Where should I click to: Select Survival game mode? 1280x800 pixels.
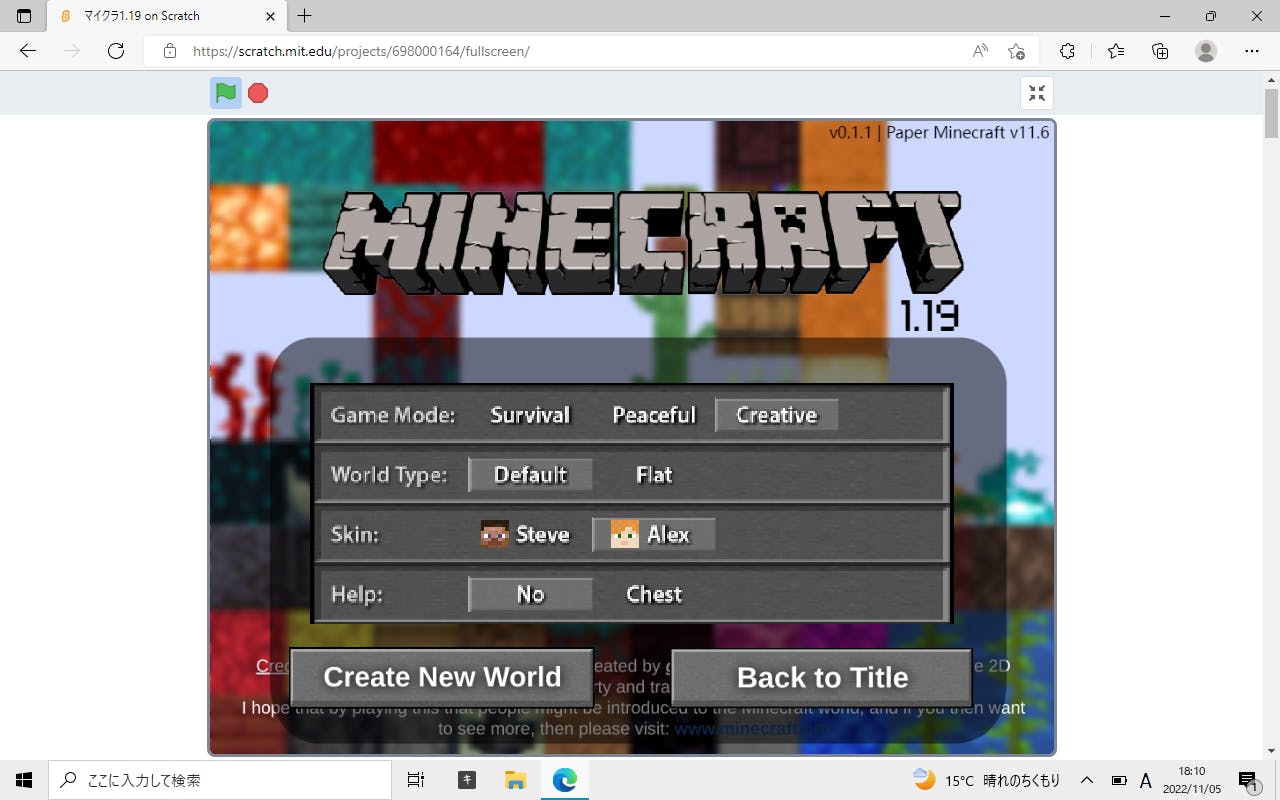pos(530,415)
